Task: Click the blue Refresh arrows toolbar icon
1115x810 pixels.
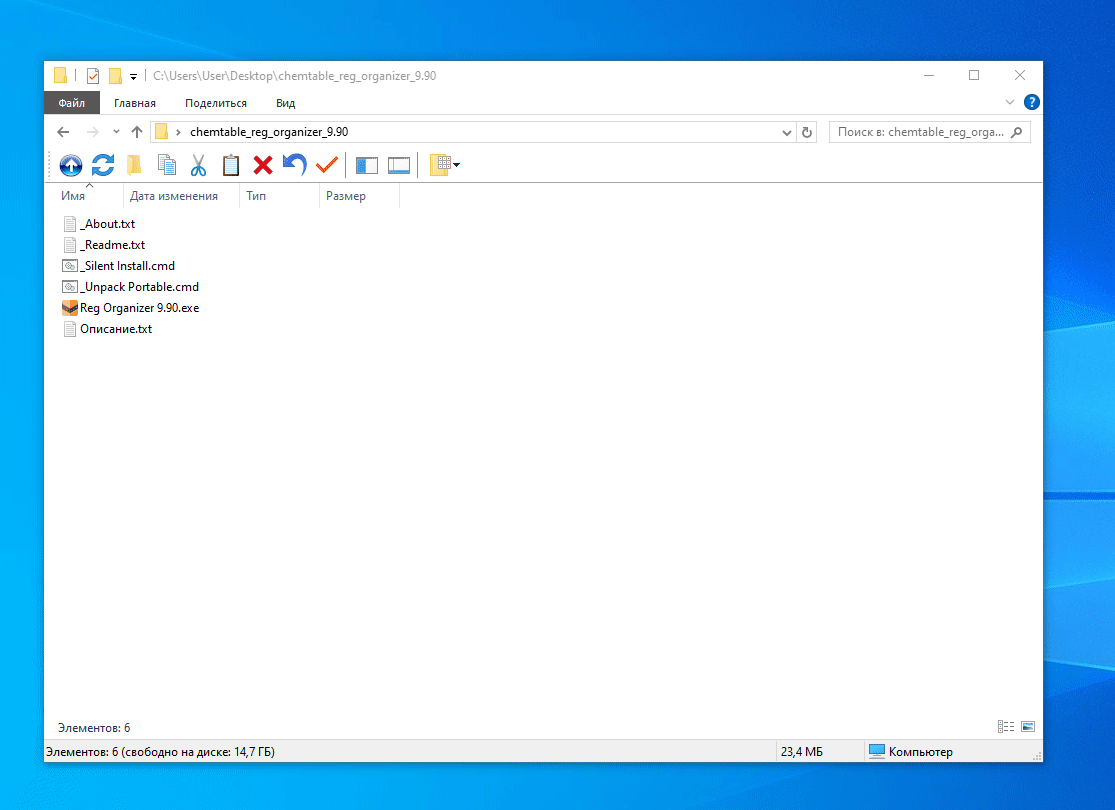Action: [x=103, y=165]
